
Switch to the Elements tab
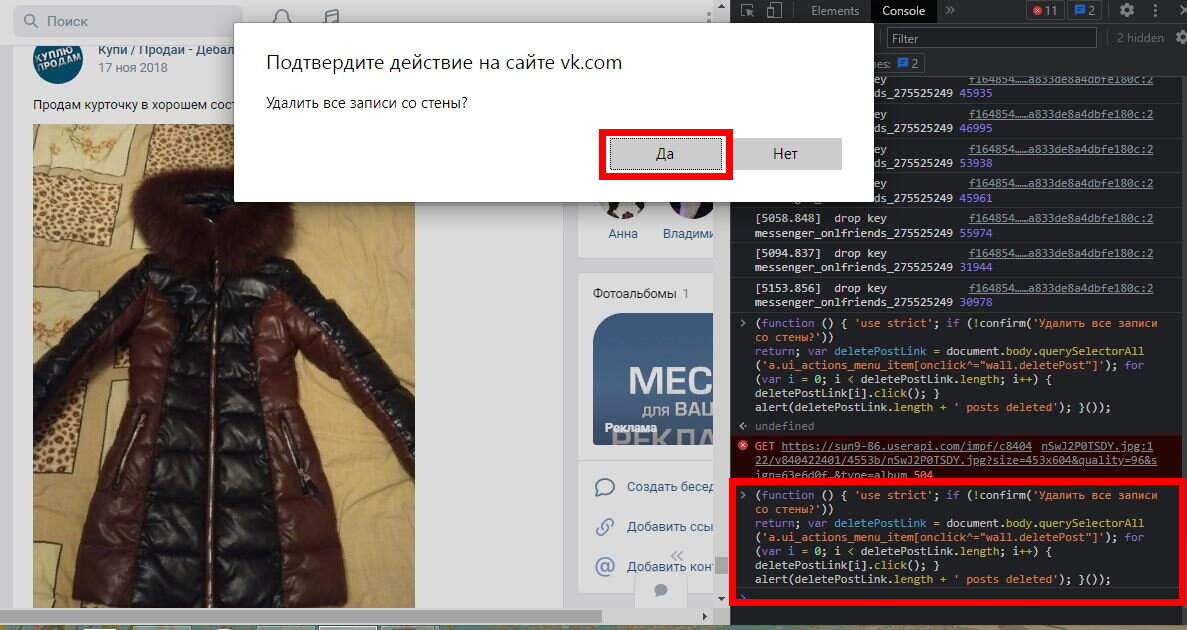point(835,11)
